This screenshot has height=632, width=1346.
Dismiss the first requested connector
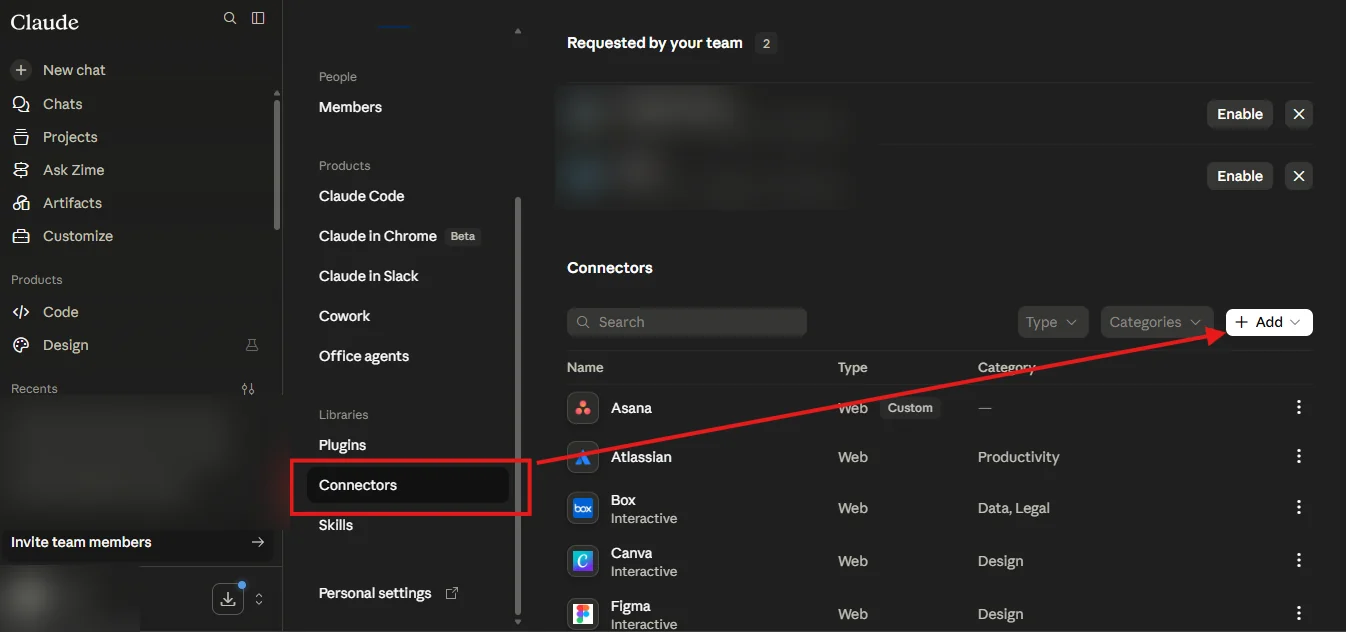point(1299,114)
